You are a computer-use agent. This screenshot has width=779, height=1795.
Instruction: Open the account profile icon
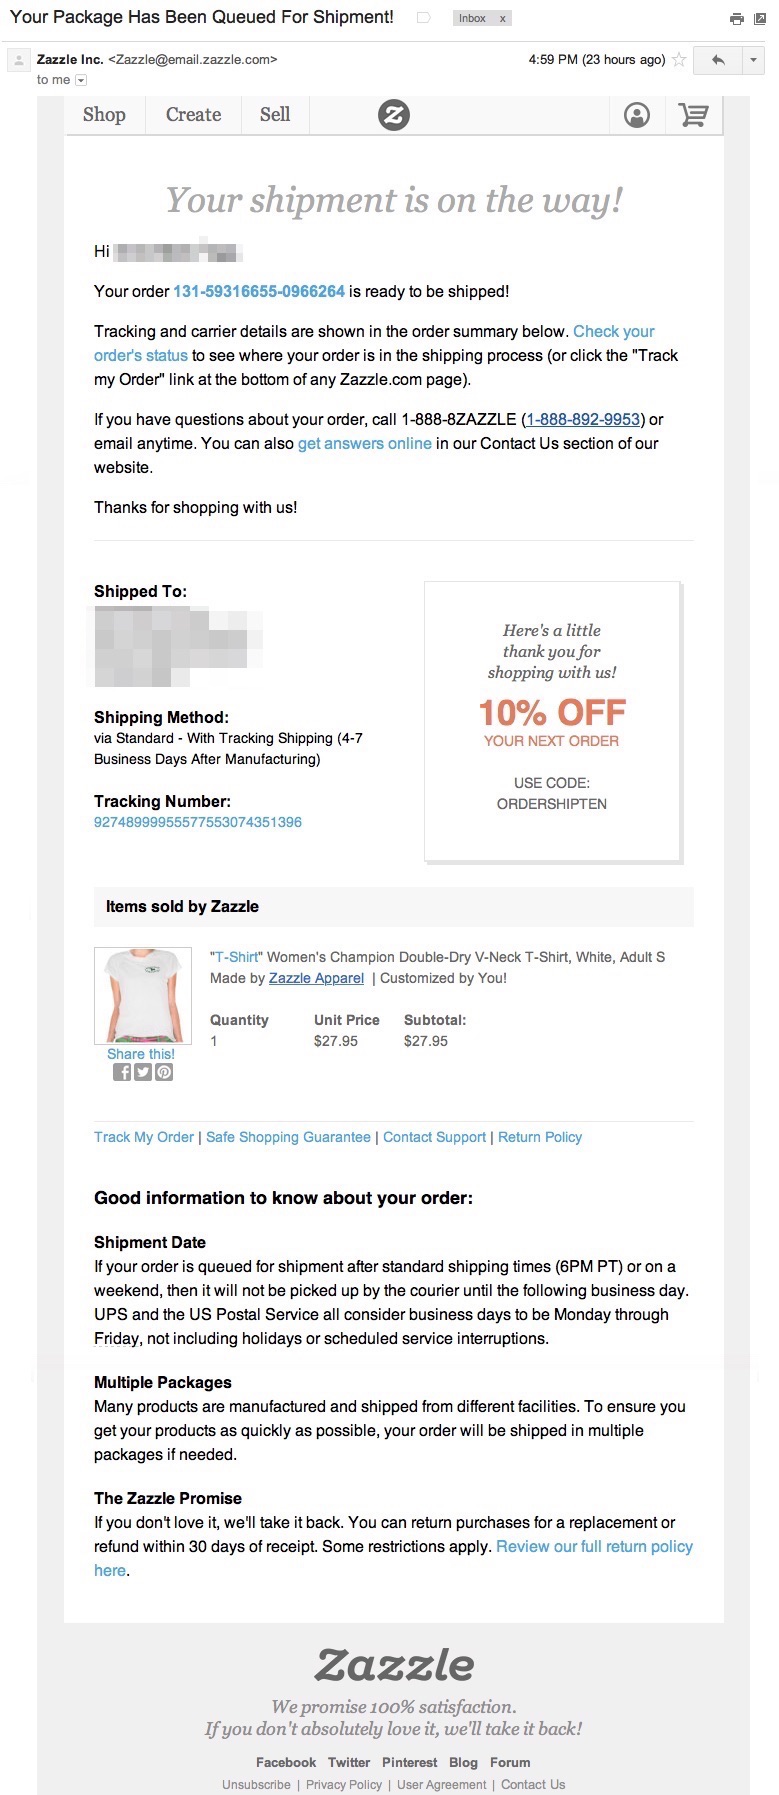click(637, 115)
